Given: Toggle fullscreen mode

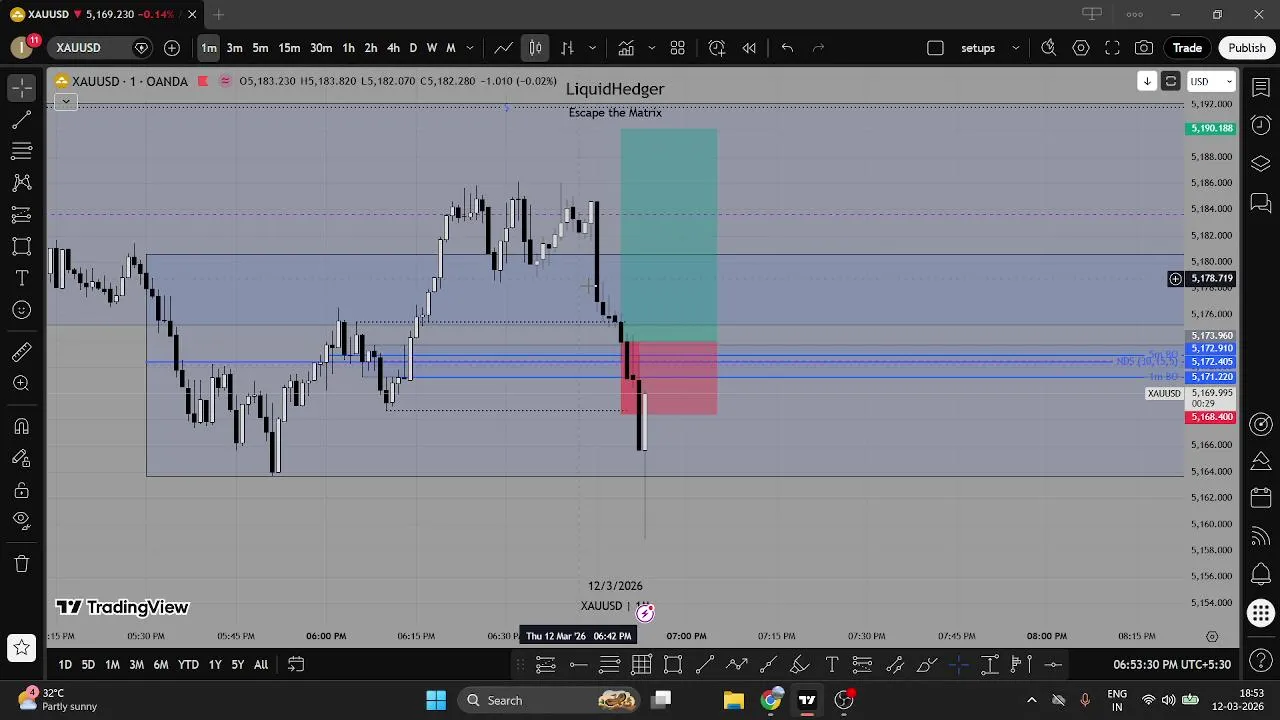Looking at the screenshot, I should (x=1112, y=48).
